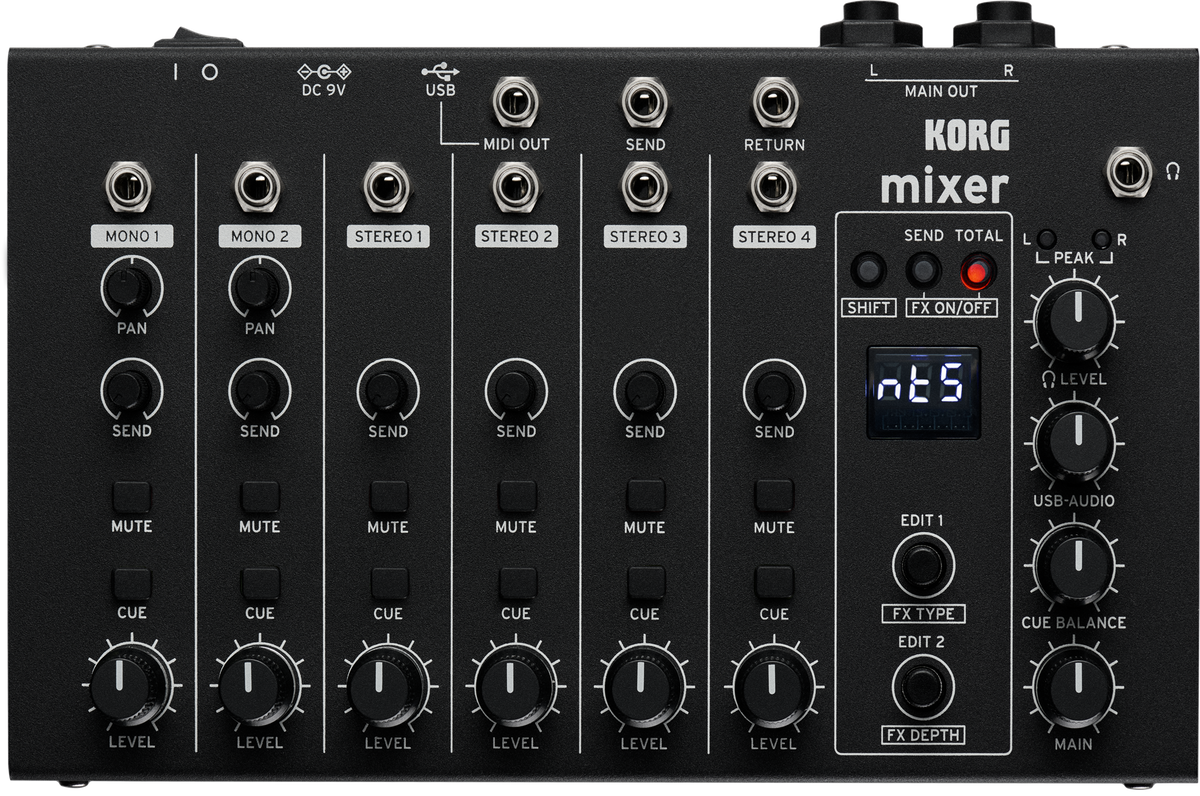Click the STEREO 3 SEND knob
Image resolution: width=1200 pixels, height=796 pixels.
645,390
